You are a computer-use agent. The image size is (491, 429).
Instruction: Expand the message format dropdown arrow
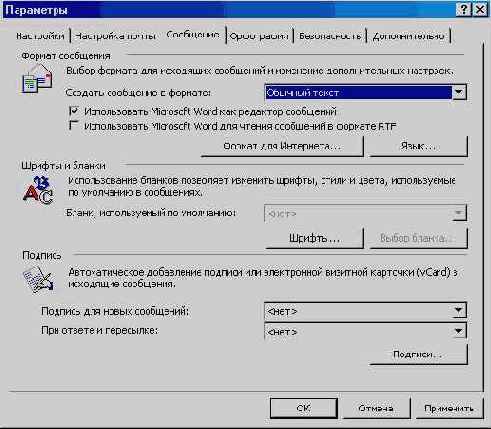459,92
